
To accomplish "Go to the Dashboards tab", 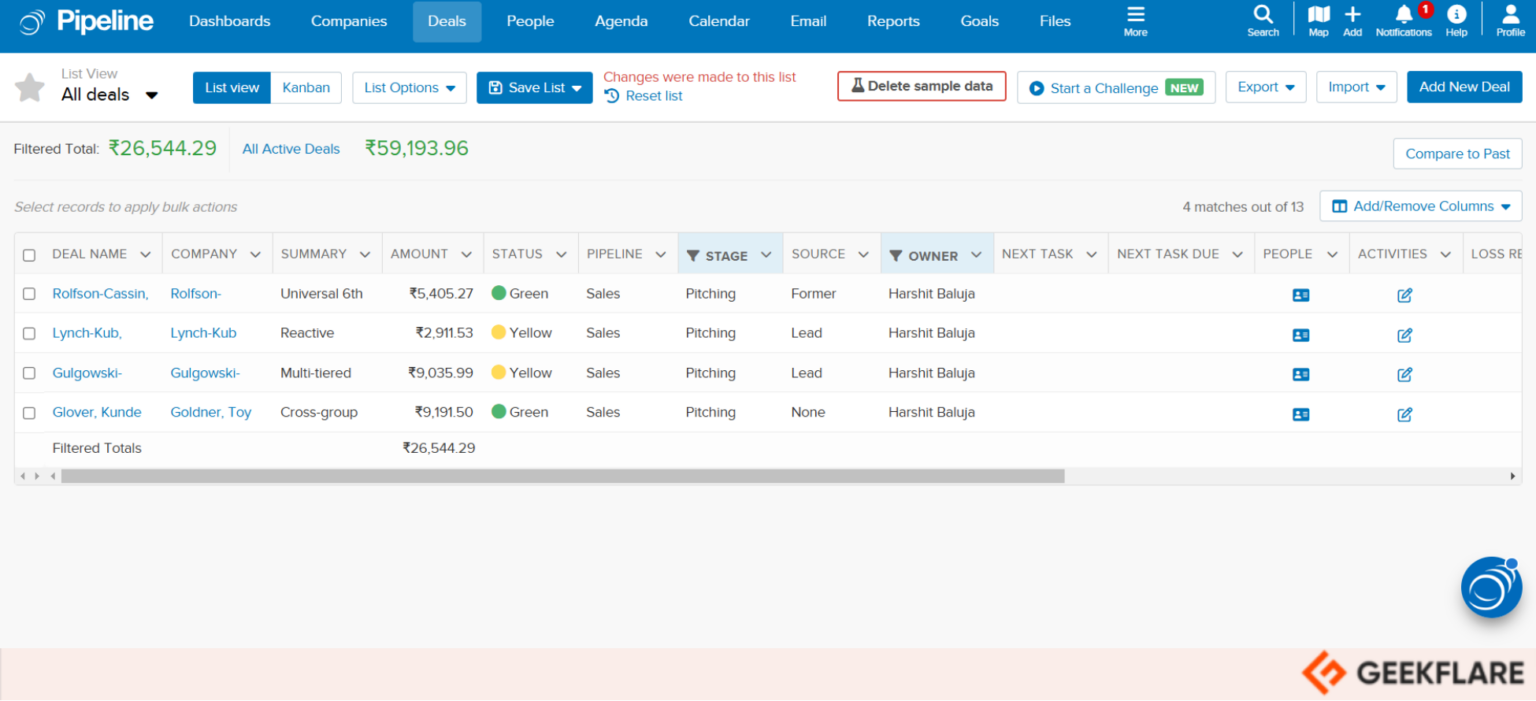I will click(x=230, y=21).
